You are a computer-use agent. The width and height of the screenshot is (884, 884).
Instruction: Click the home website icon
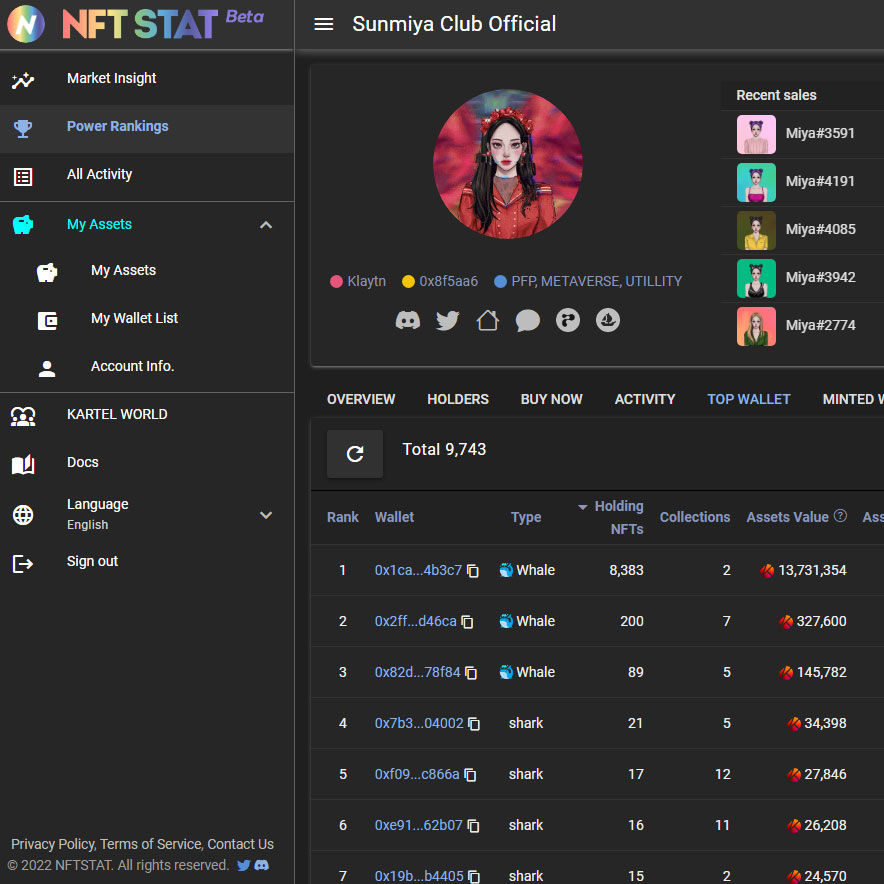(488, 320)
